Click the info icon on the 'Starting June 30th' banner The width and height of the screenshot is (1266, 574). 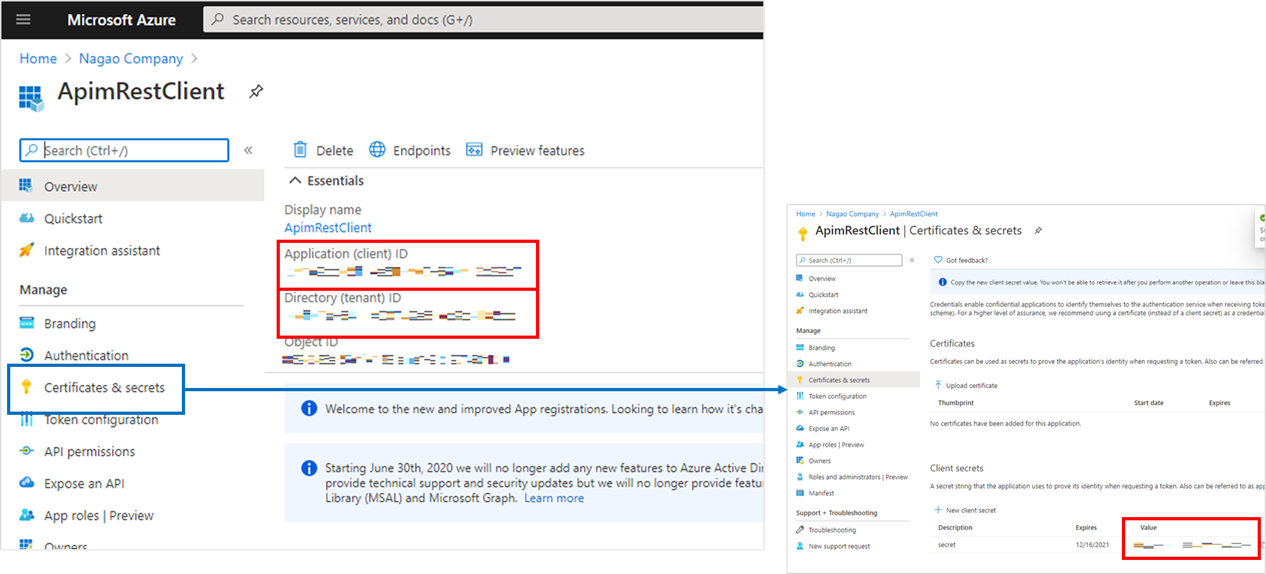[309, 467]
